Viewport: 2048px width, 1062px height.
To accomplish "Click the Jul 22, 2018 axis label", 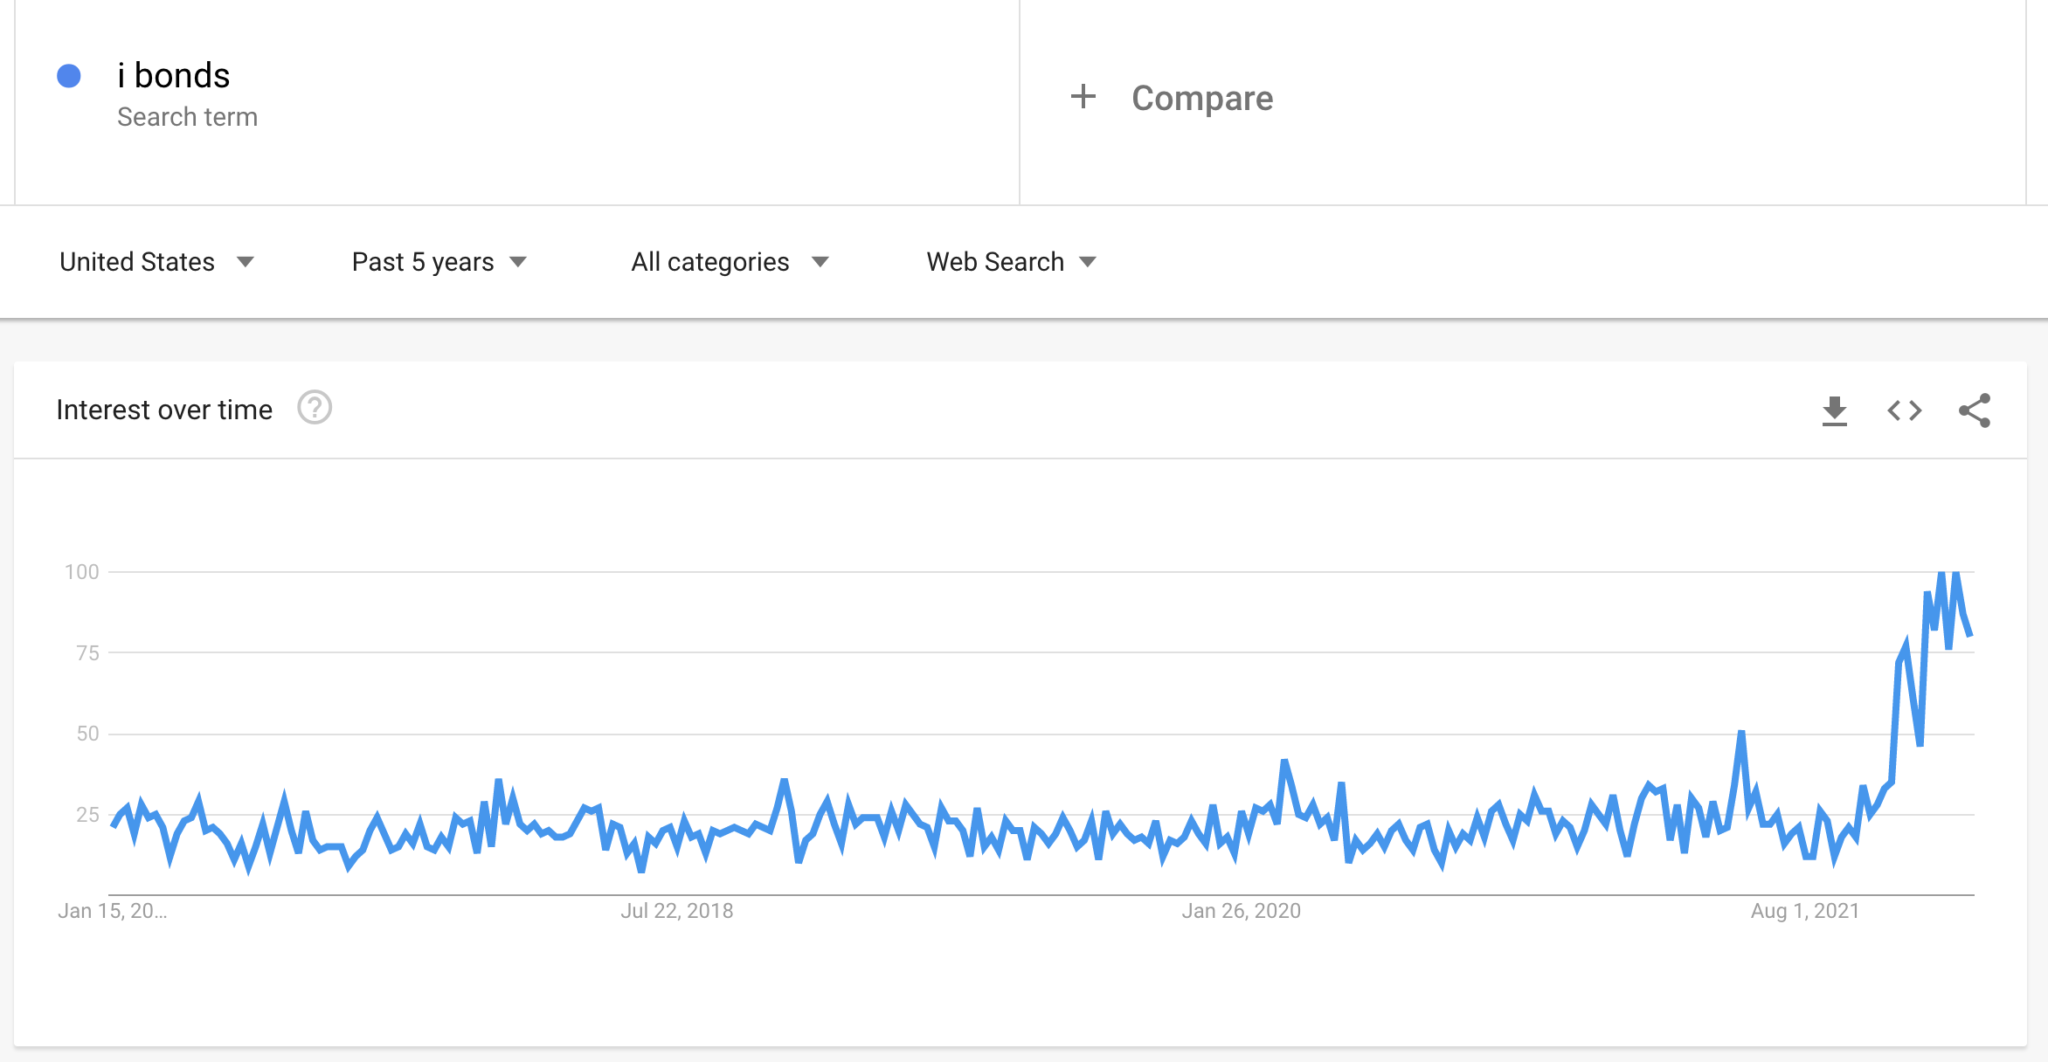I will [x=677, y=911].
